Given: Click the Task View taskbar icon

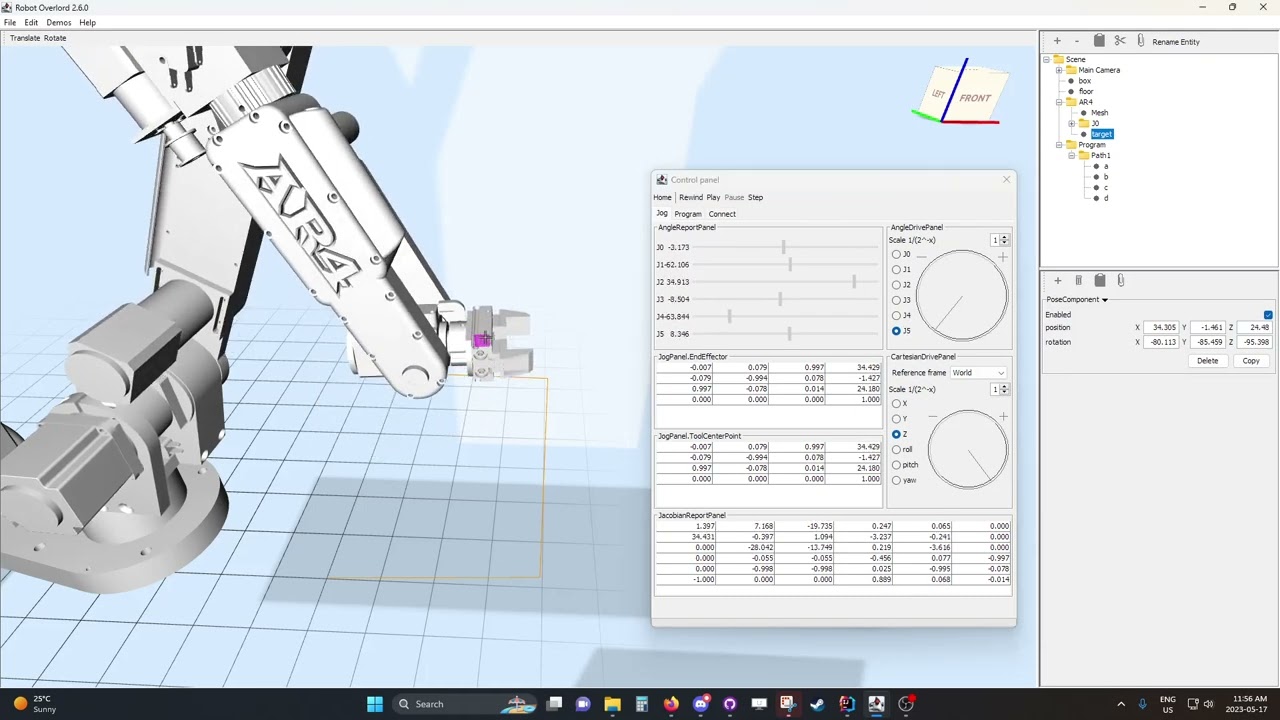Looking at the screenshot, I should tap(554, 704).
